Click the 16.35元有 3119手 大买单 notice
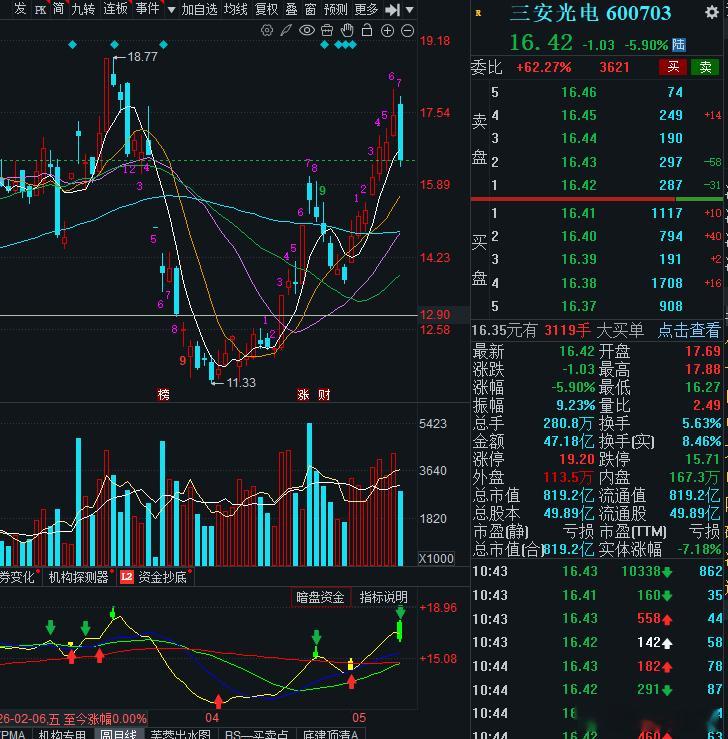 [557, 330]
